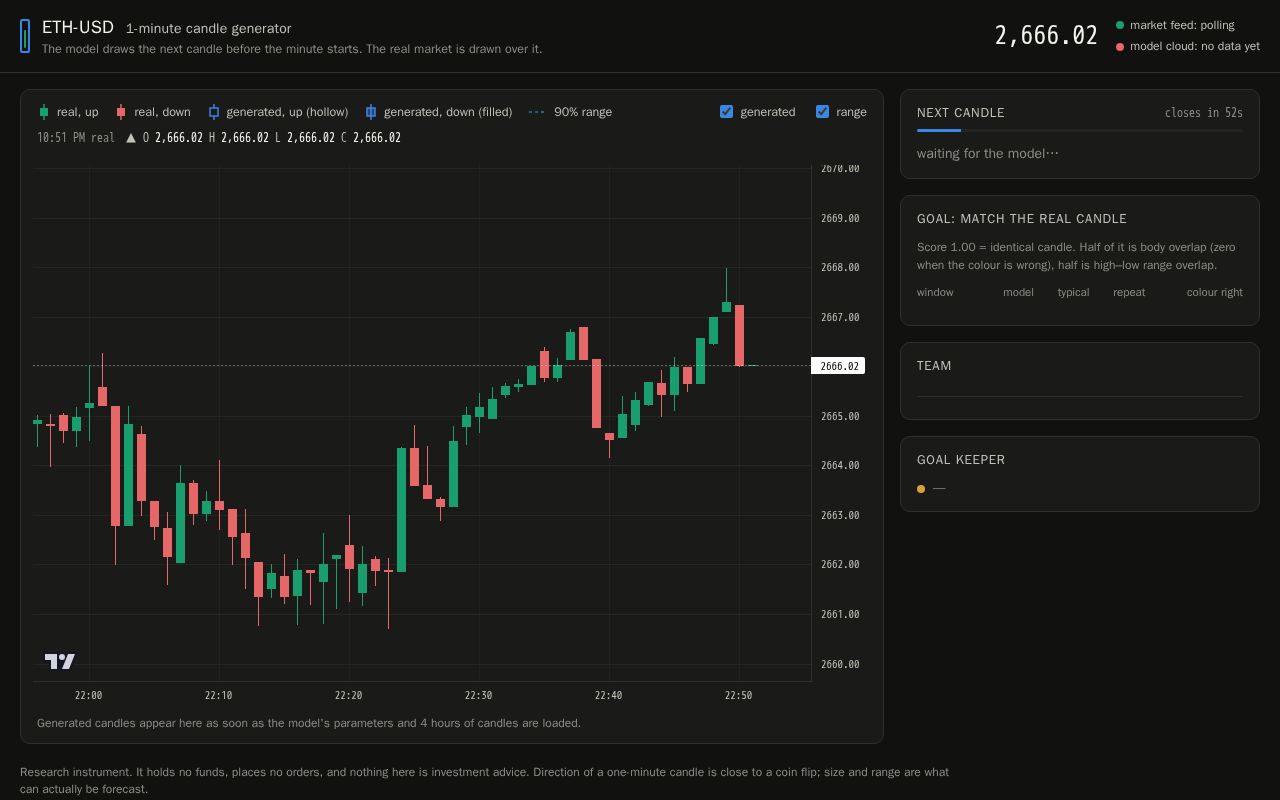The height and width of the screenshot is (800, 1280).
Task: Click the yellow Goal Keeper status dot
Action: click(921, 489)
